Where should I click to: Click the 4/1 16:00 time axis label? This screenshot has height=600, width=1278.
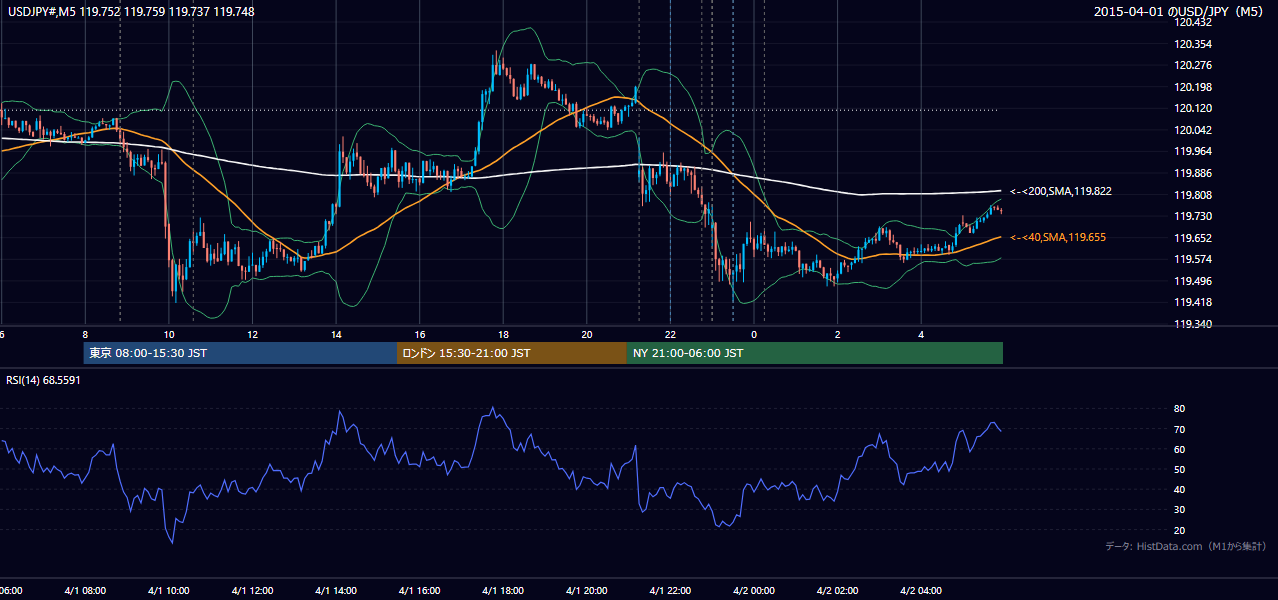pos(422,590)
